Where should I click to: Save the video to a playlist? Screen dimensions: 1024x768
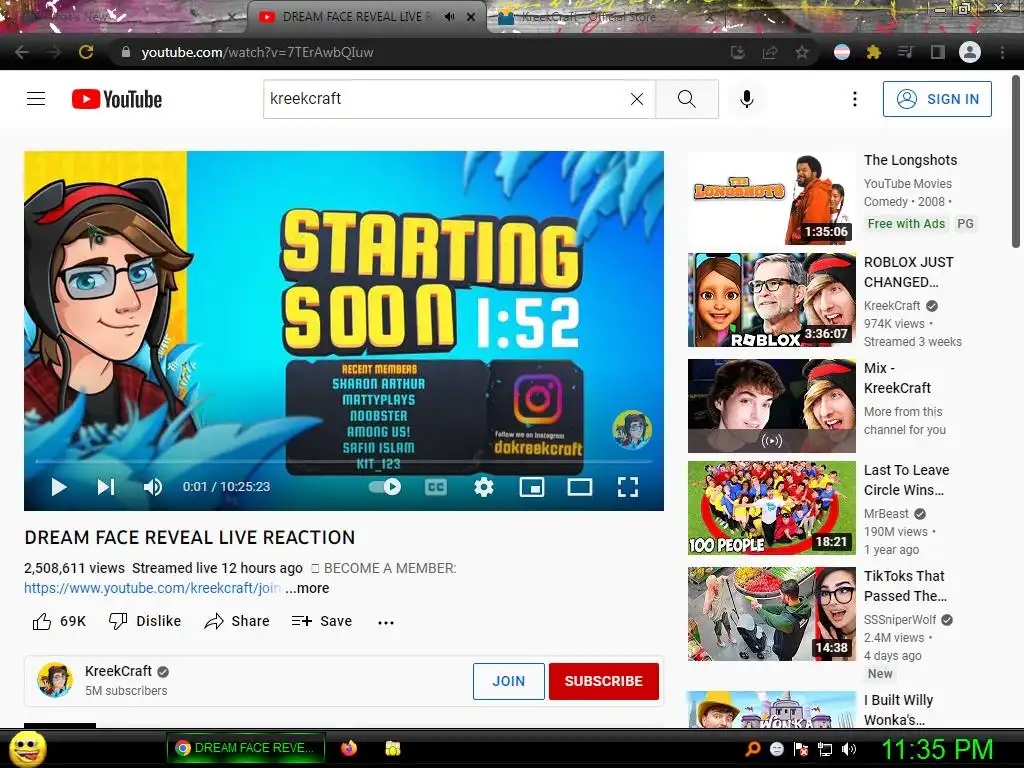pyautogui.click(x=322, y=621)
